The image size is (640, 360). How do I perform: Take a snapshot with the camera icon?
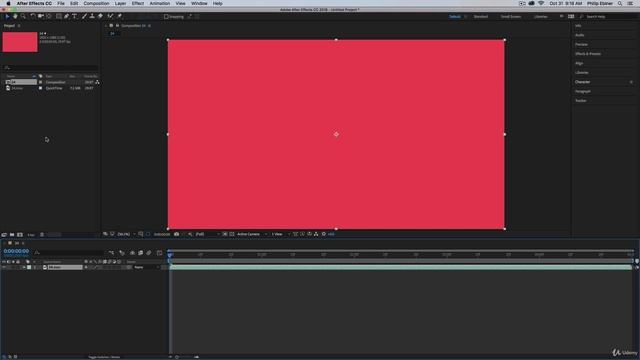tap(176, 234)
